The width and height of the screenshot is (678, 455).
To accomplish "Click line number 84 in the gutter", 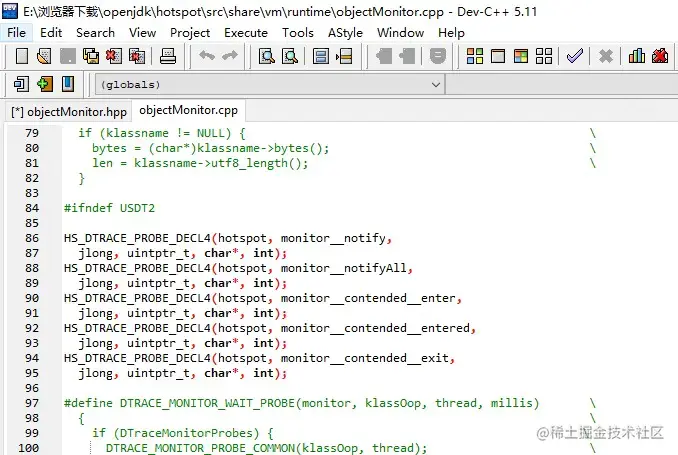I will pos(32,208).
